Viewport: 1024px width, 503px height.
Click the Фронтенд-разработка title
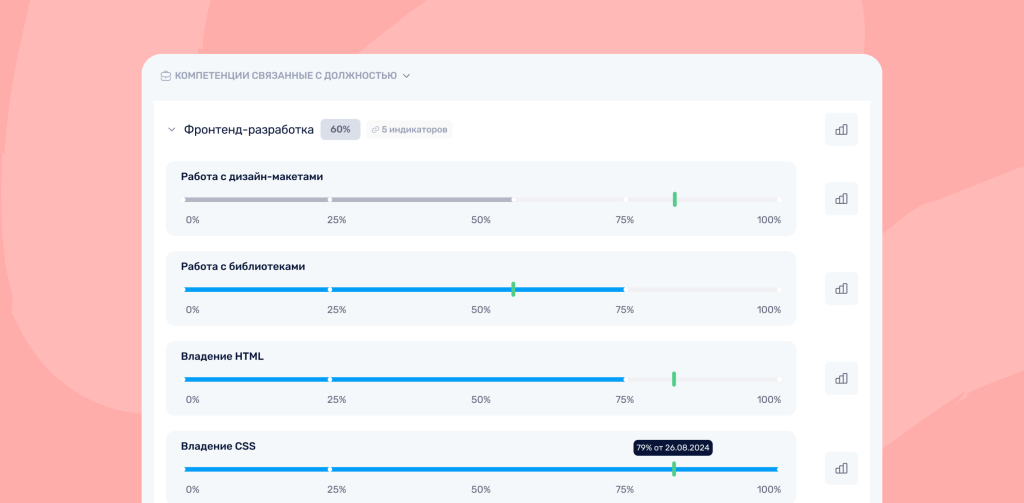point(249,129)
